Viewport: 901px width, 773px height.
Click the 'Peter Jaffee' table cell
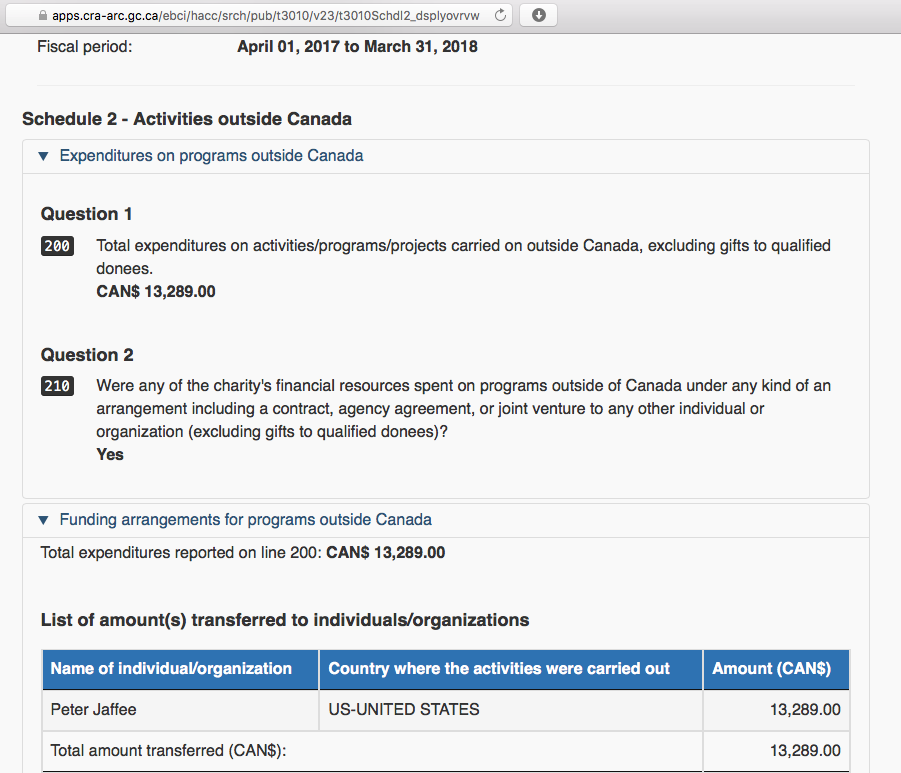point(93,710)
